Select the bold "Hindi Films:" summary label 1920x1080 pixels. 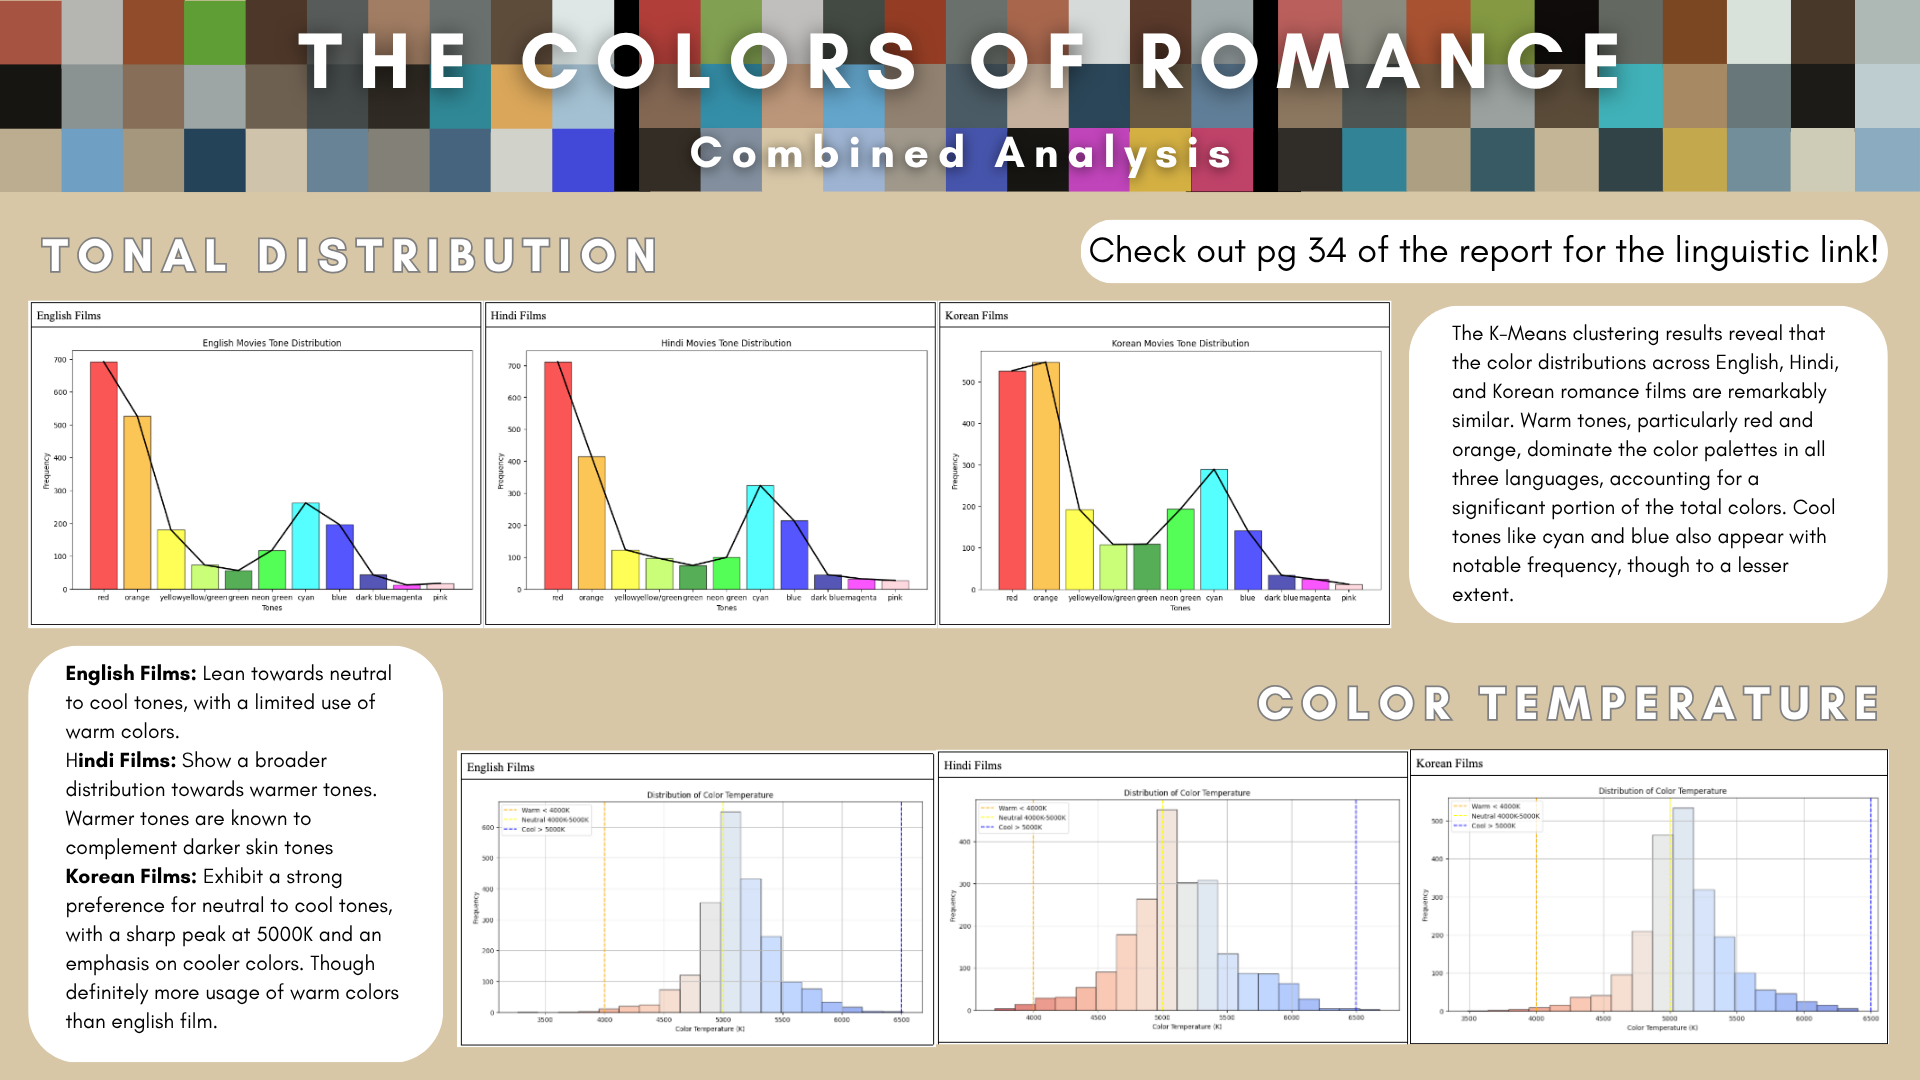click(x=121, y=761)
